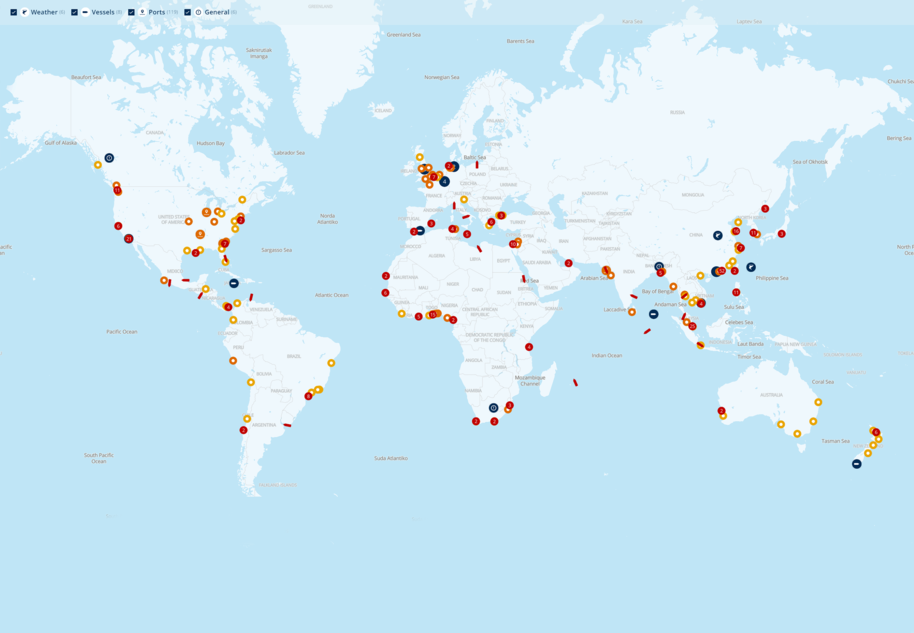Viewport: 914px width, 633px height.
Task: Click the red vessel track east of Madagascar
Action: pyautogui.click(x=575, y=382)
